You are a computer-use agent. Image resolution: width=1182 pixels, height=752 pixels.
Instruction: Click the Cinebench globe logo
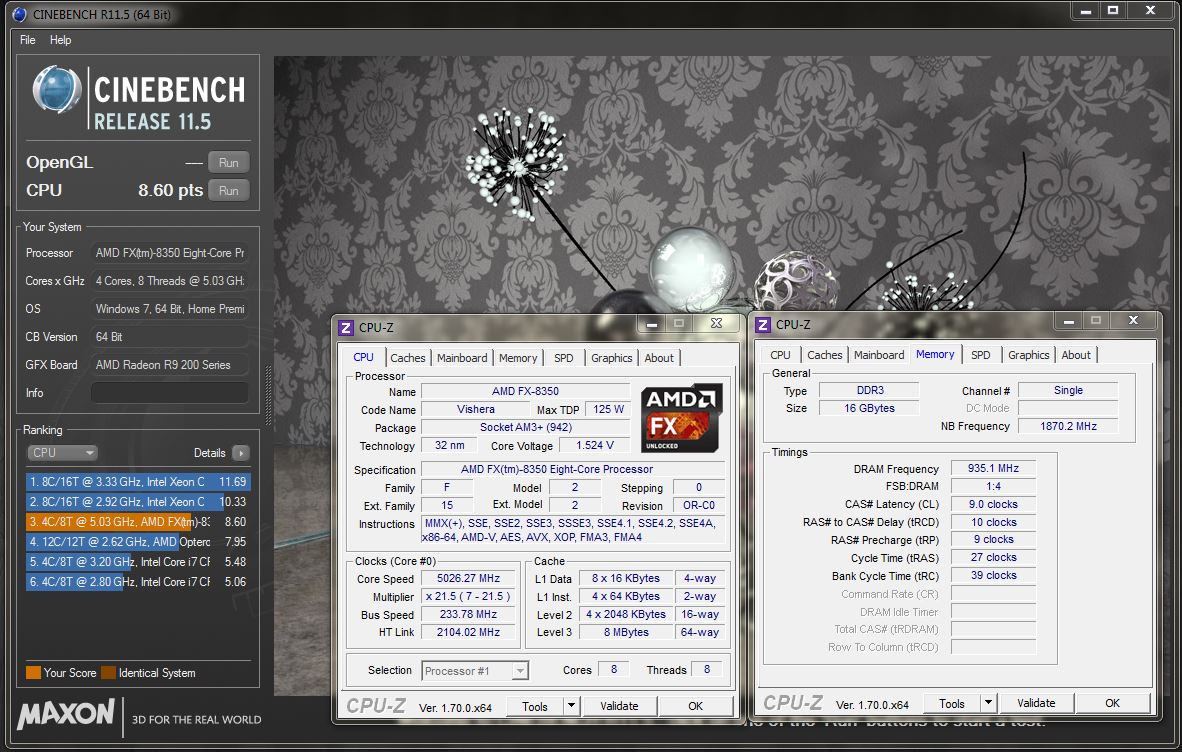click(x=57, y=89)
